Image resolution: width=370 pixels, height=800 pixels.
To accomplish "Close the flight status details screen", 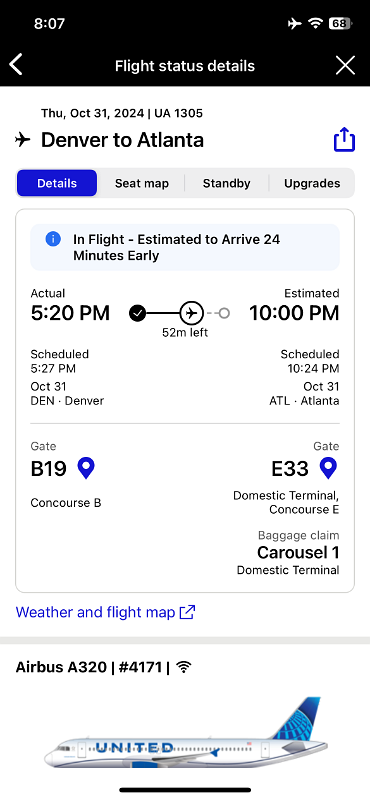I will 346,65.
